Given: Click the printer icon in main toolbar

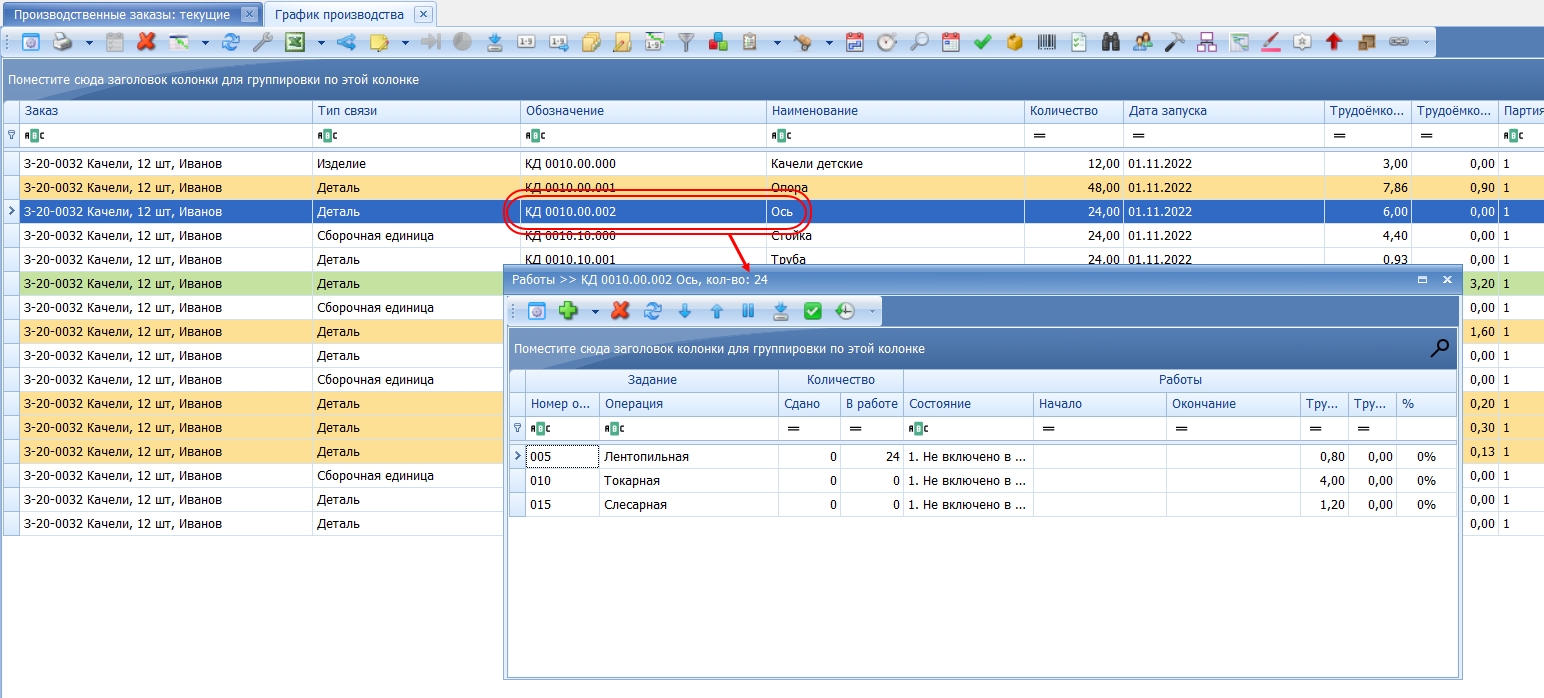Looking at the screenshot, I should [x=62, y=42].
